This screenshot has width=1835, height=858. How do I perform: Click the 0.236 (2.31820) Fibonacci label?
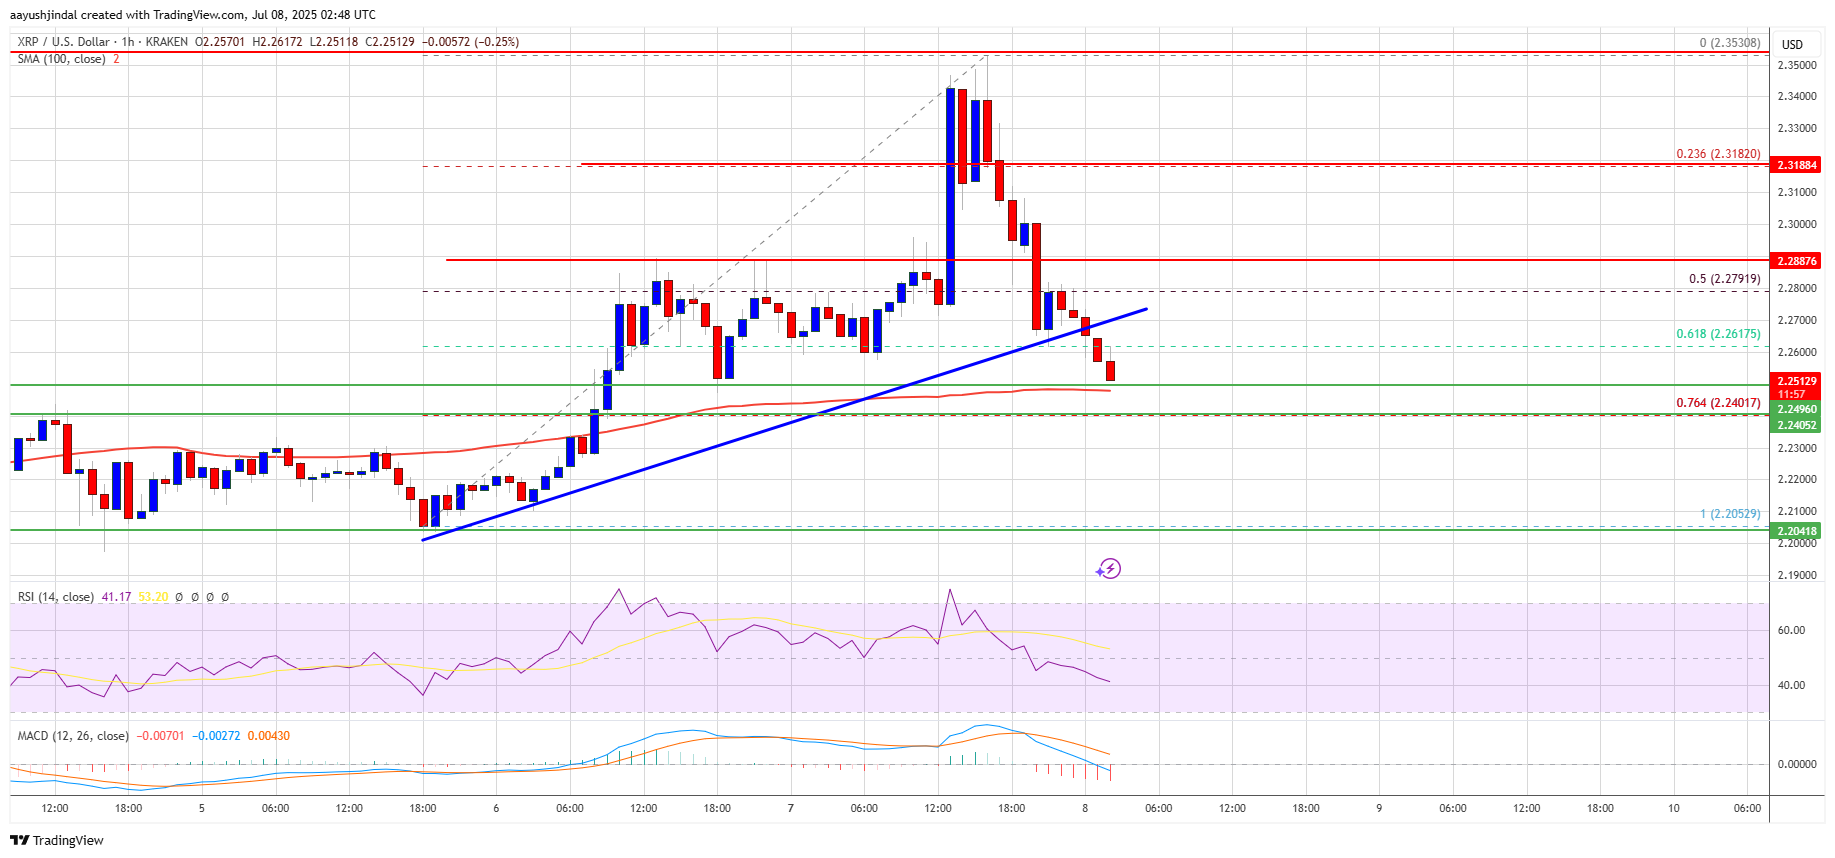(1718, 154)
